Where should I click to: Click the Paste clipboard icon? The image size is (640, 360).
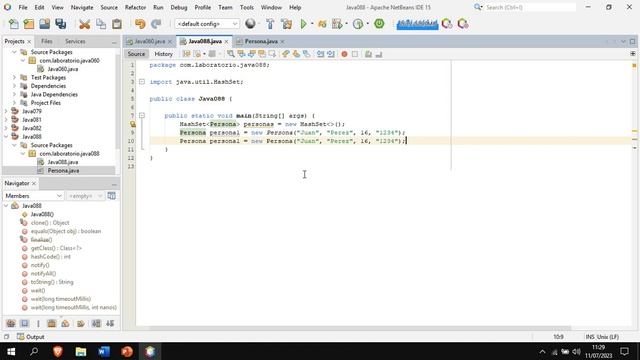pyautogui.click(x=117, y=24)
